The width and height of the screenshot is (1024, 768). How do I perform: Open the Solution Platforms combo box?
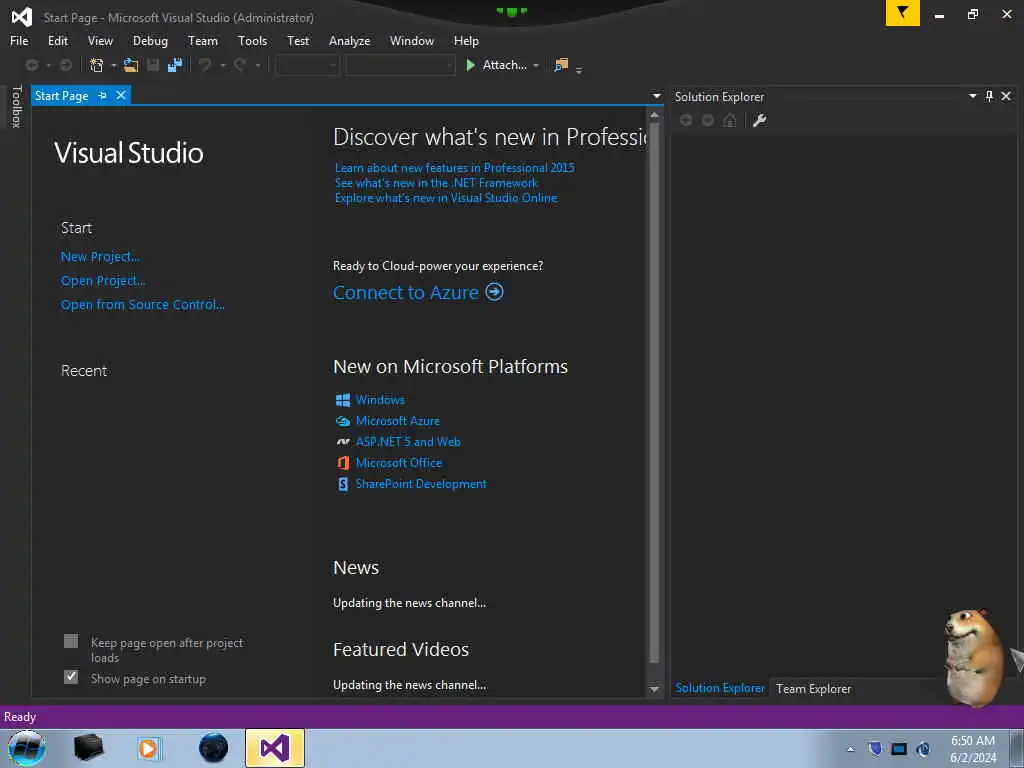click(x=400, y=65)
